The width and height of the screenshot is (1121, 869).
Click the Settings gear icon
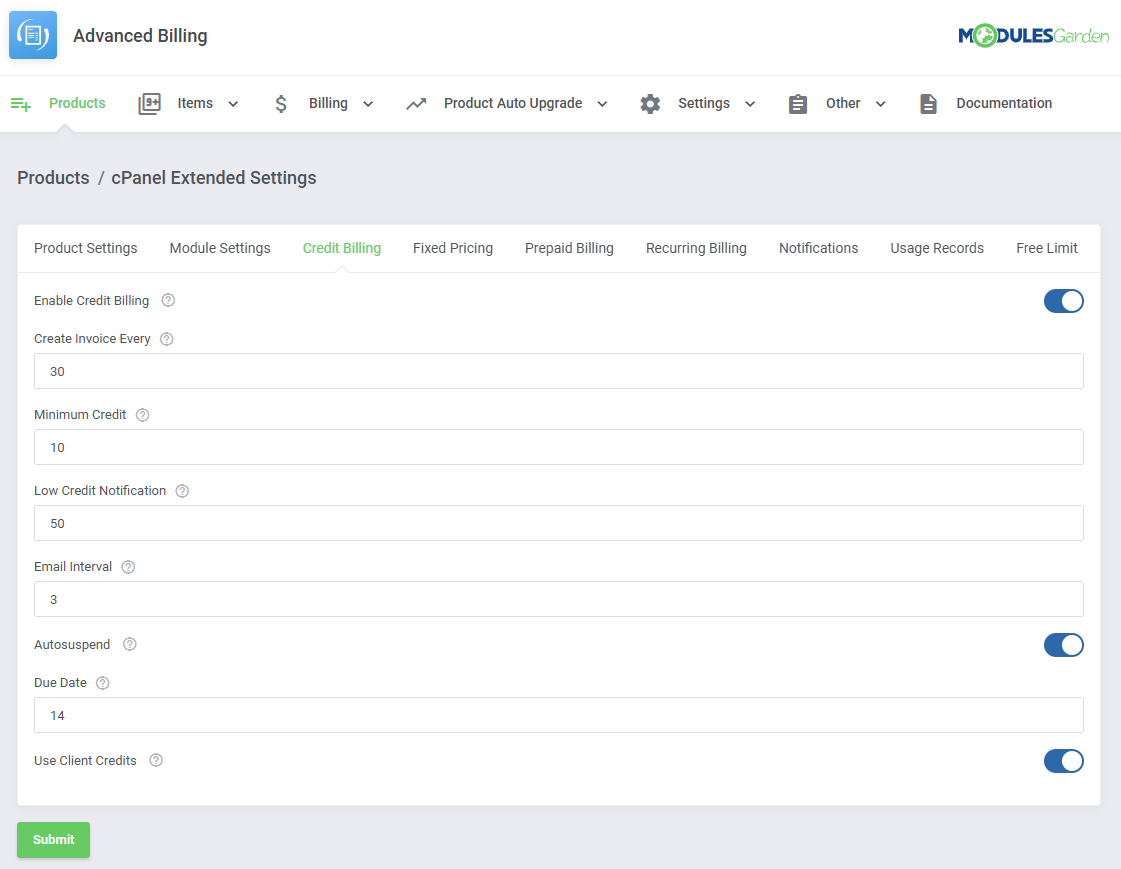click(x=650, y=104)
